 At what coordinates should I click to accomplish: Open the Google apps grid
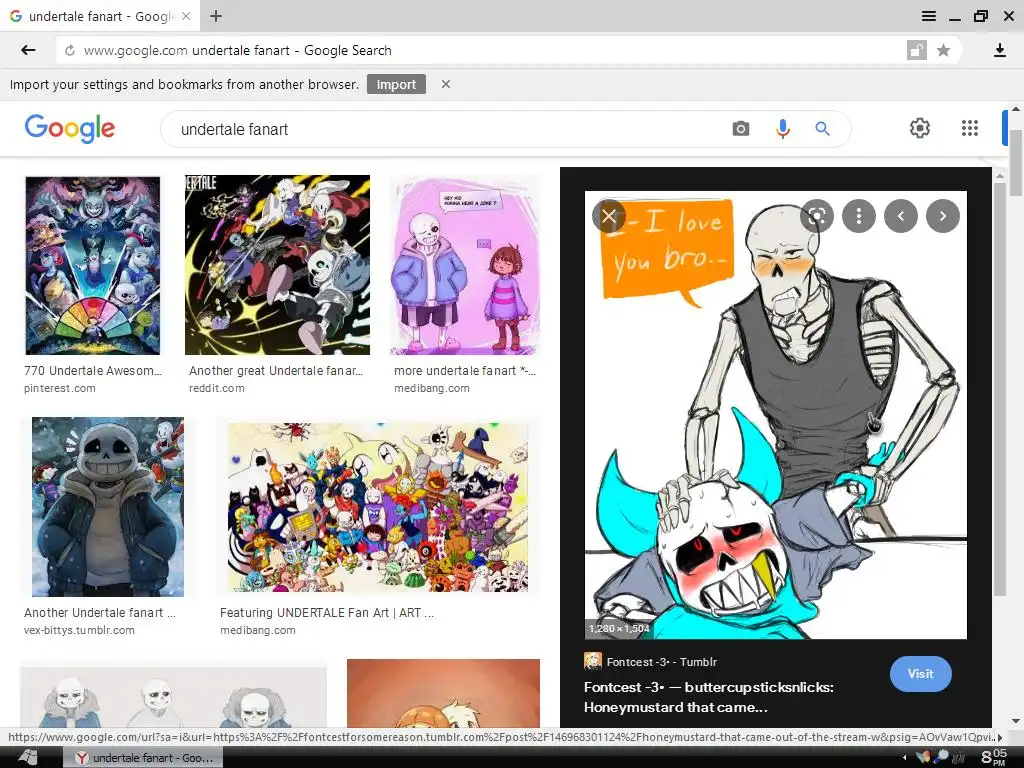coord(969,128)
